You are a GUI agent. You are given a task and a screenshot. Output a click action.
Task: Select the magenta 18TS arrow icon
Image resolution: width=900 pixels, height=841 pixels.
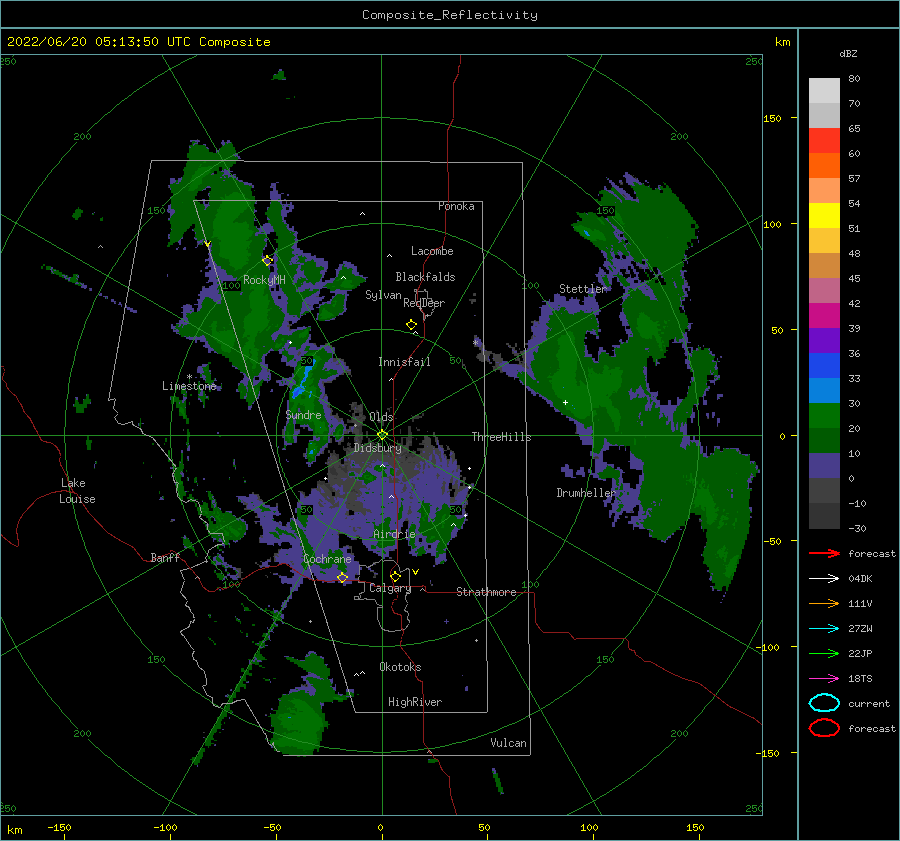coord(824,679)
